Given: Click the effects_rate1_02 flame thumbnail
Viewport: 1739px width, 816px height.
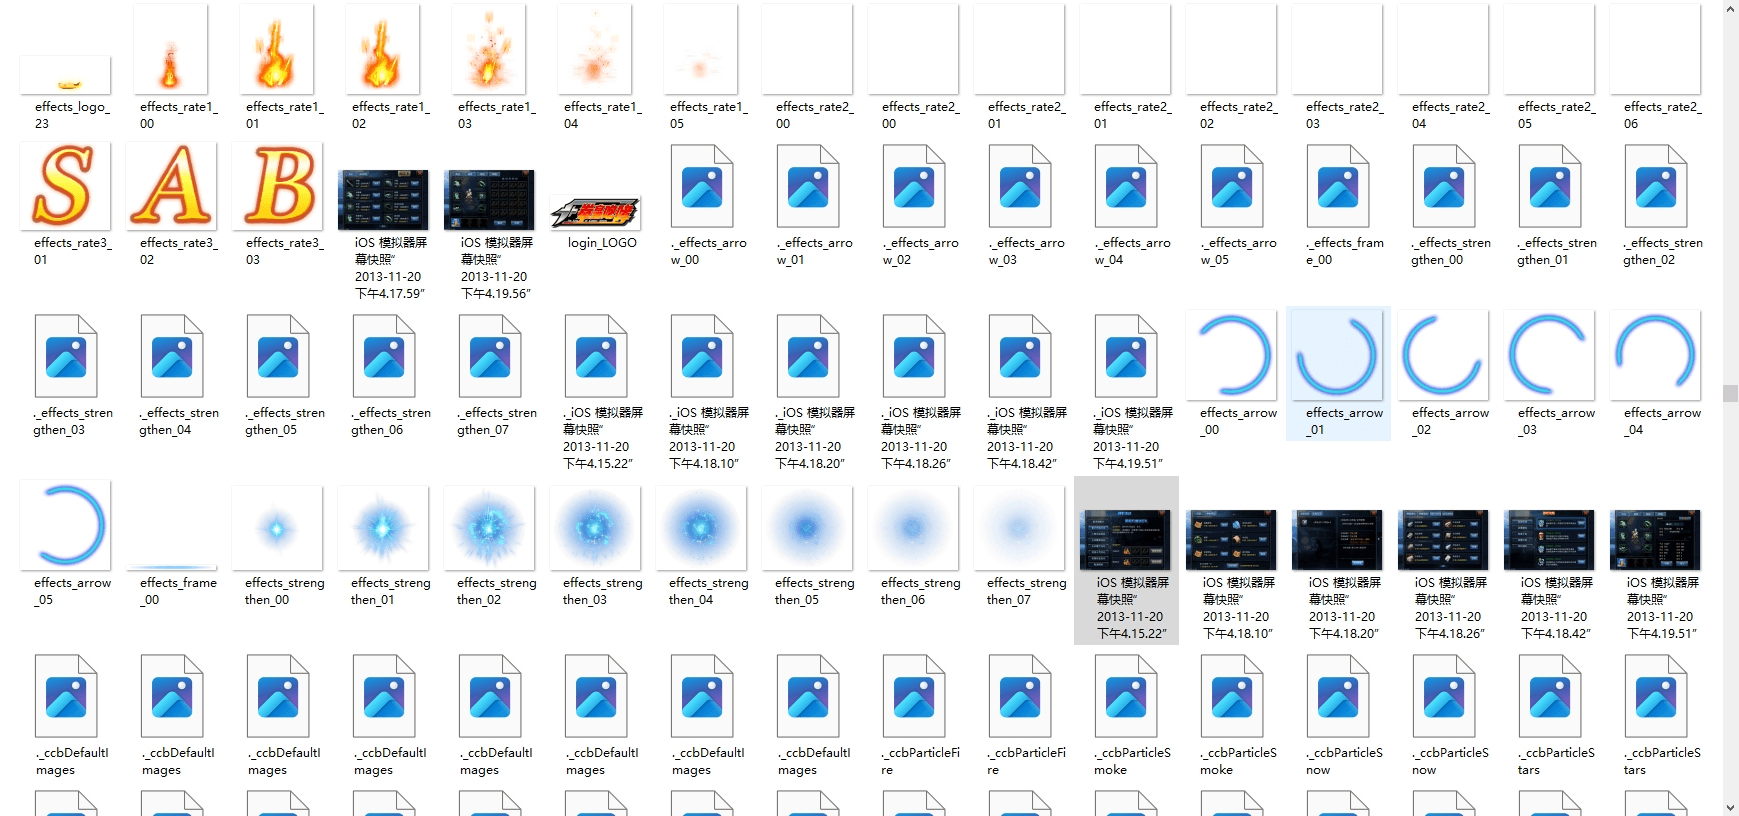Looking at the screenshot, I should [383, 49].
